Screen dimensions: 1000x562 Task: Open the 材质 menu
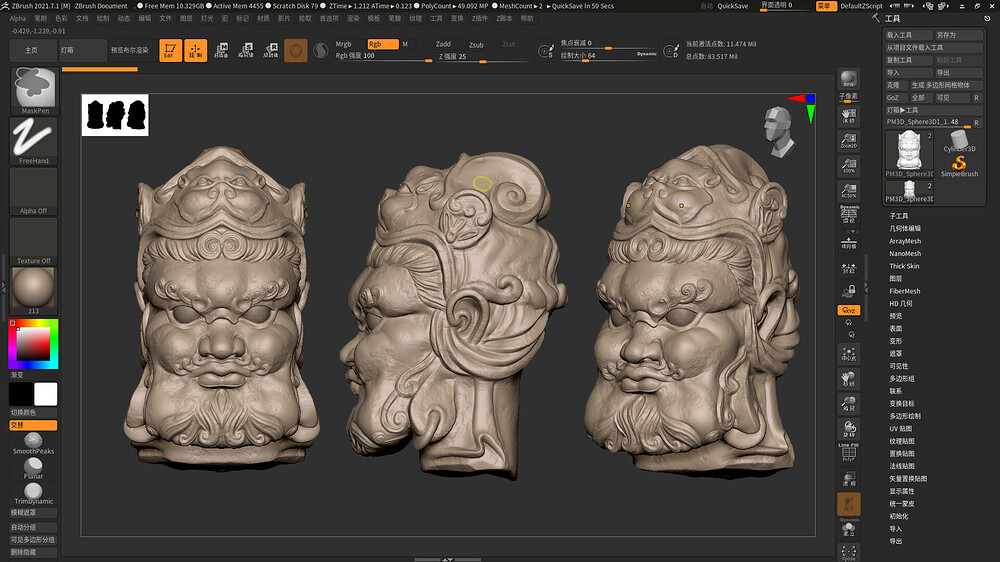point(263,18)
